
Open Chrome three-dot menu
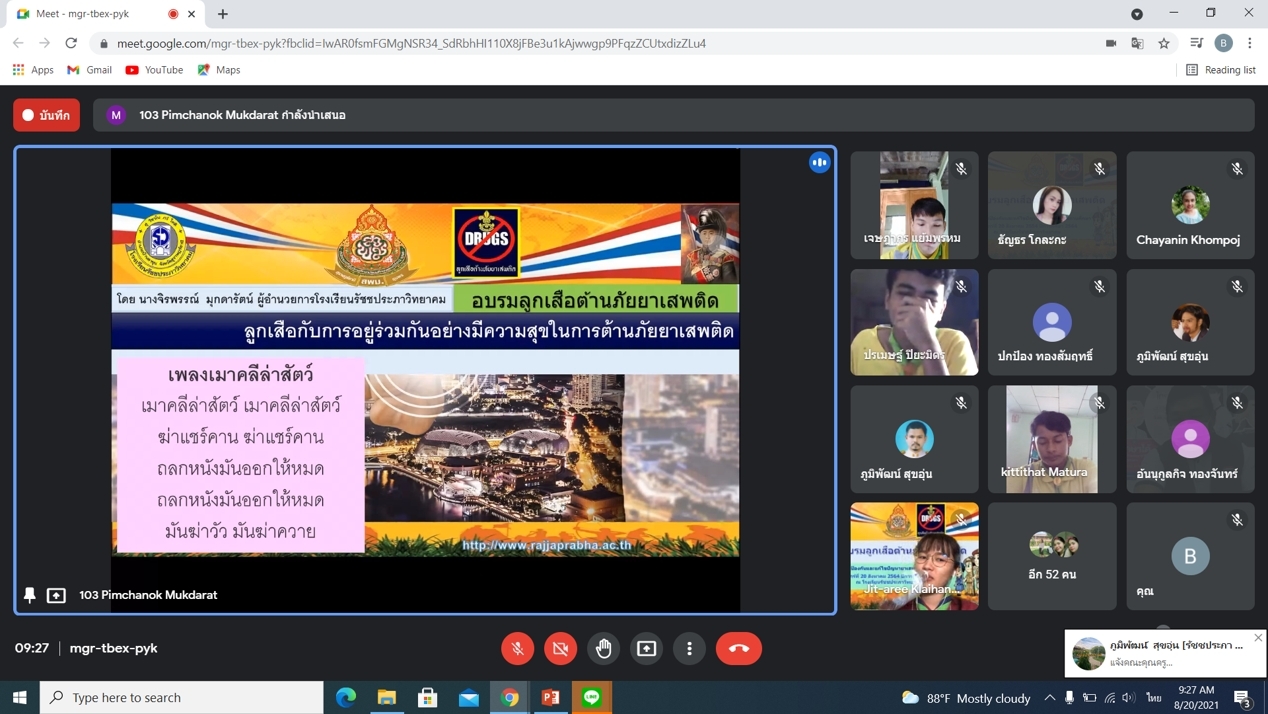[x=1250, y=43]
